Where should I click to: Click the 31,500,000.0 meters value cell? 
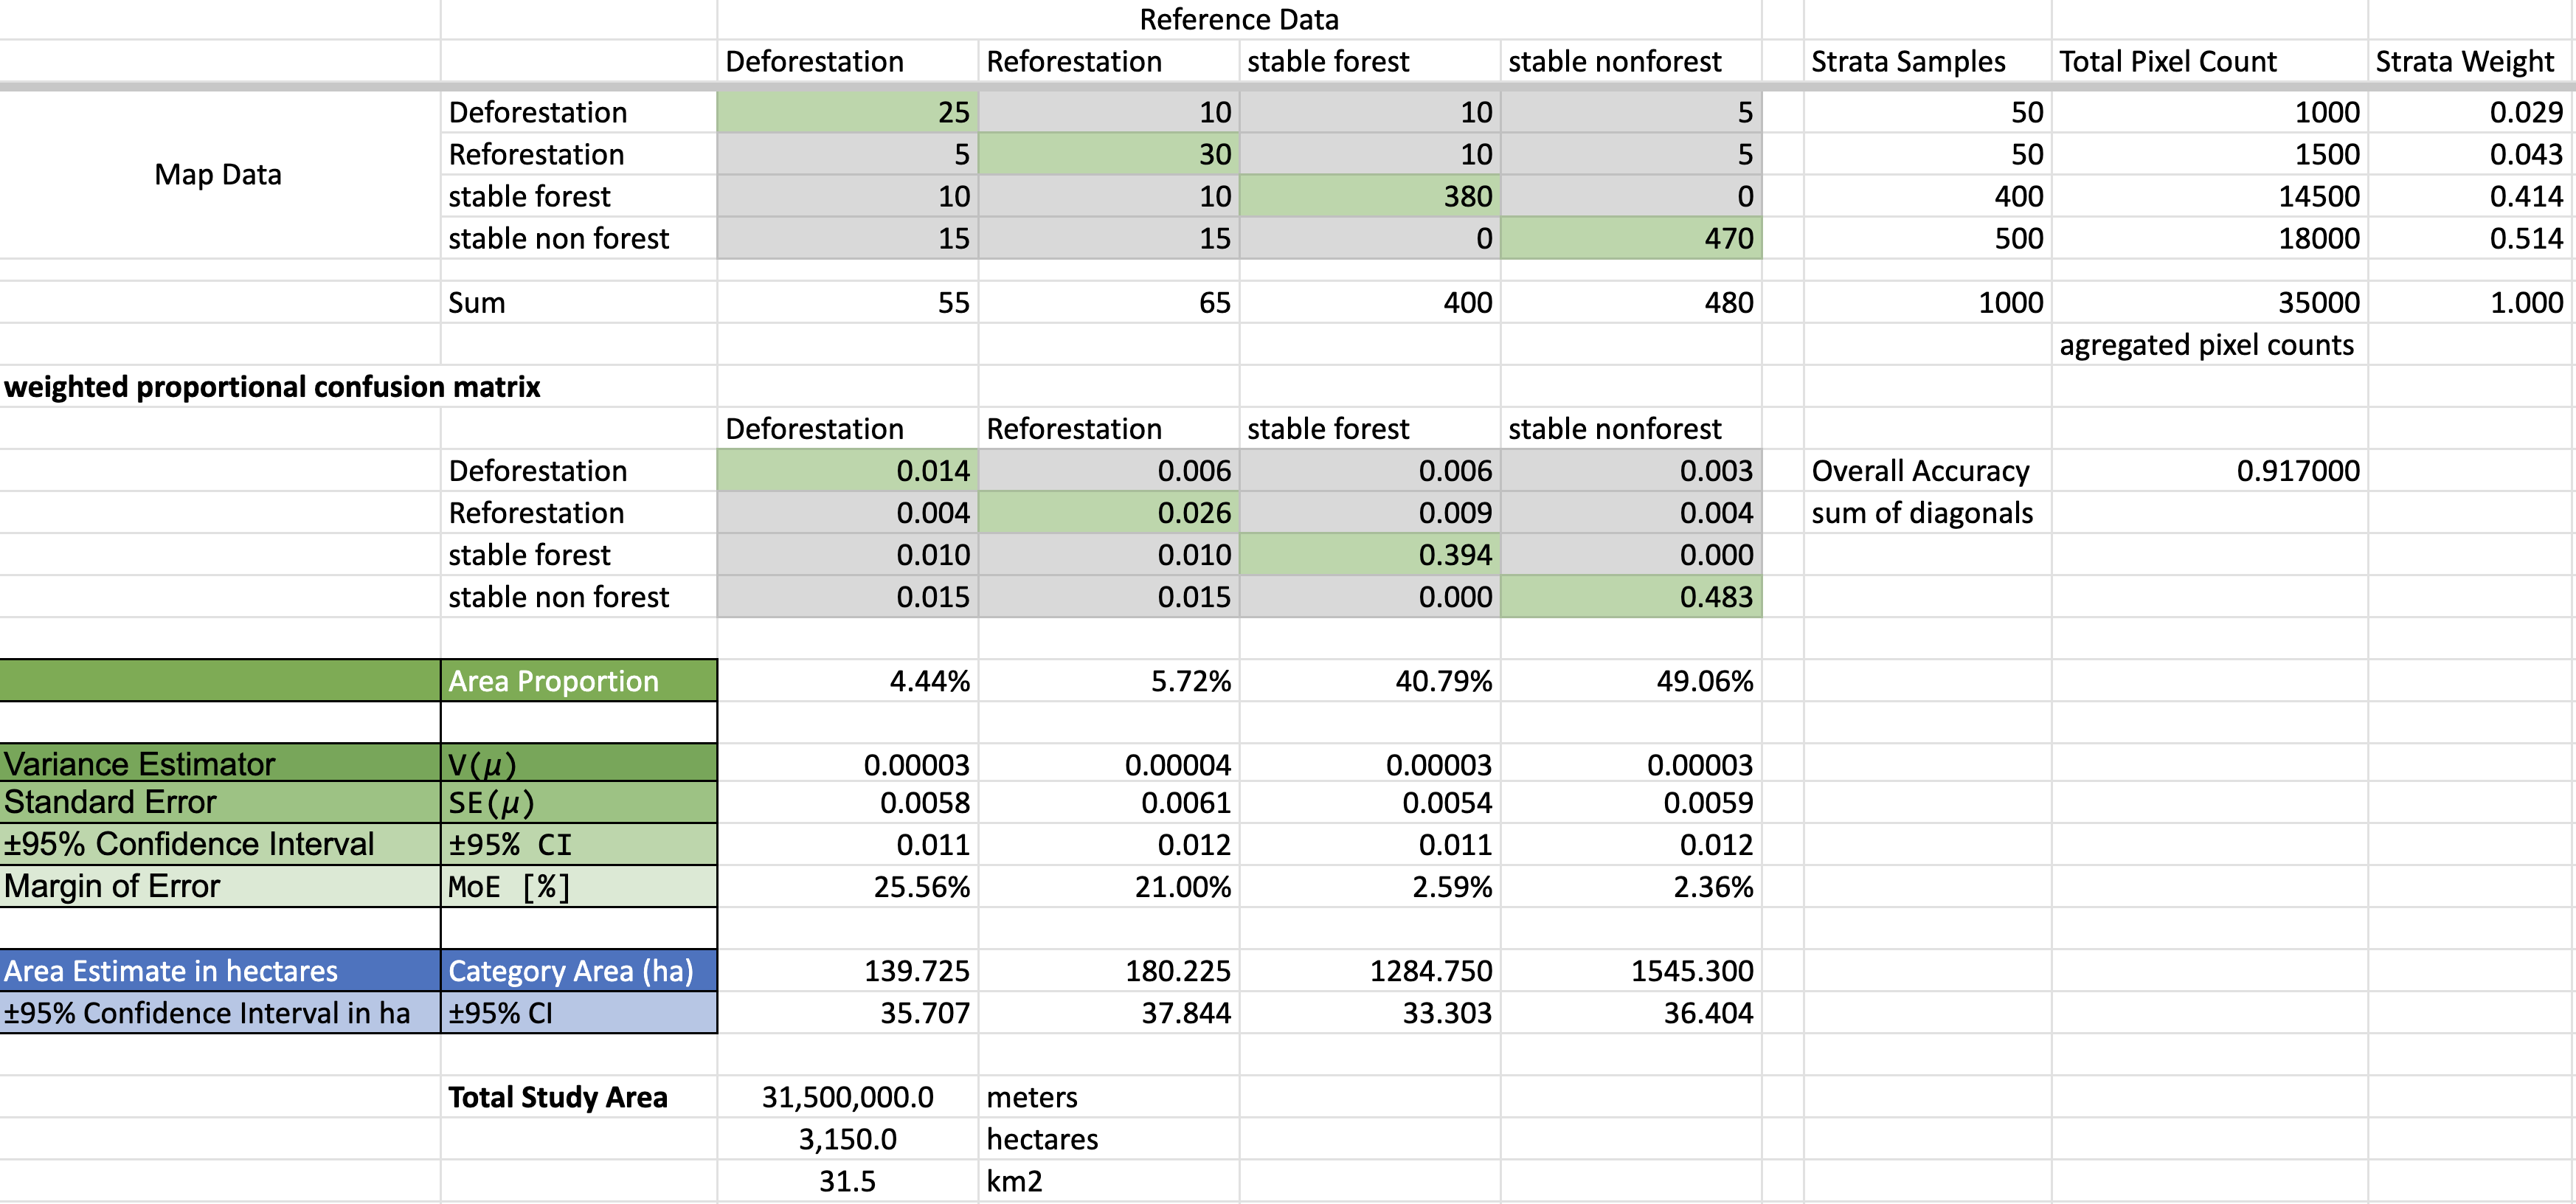(847, 1097)
